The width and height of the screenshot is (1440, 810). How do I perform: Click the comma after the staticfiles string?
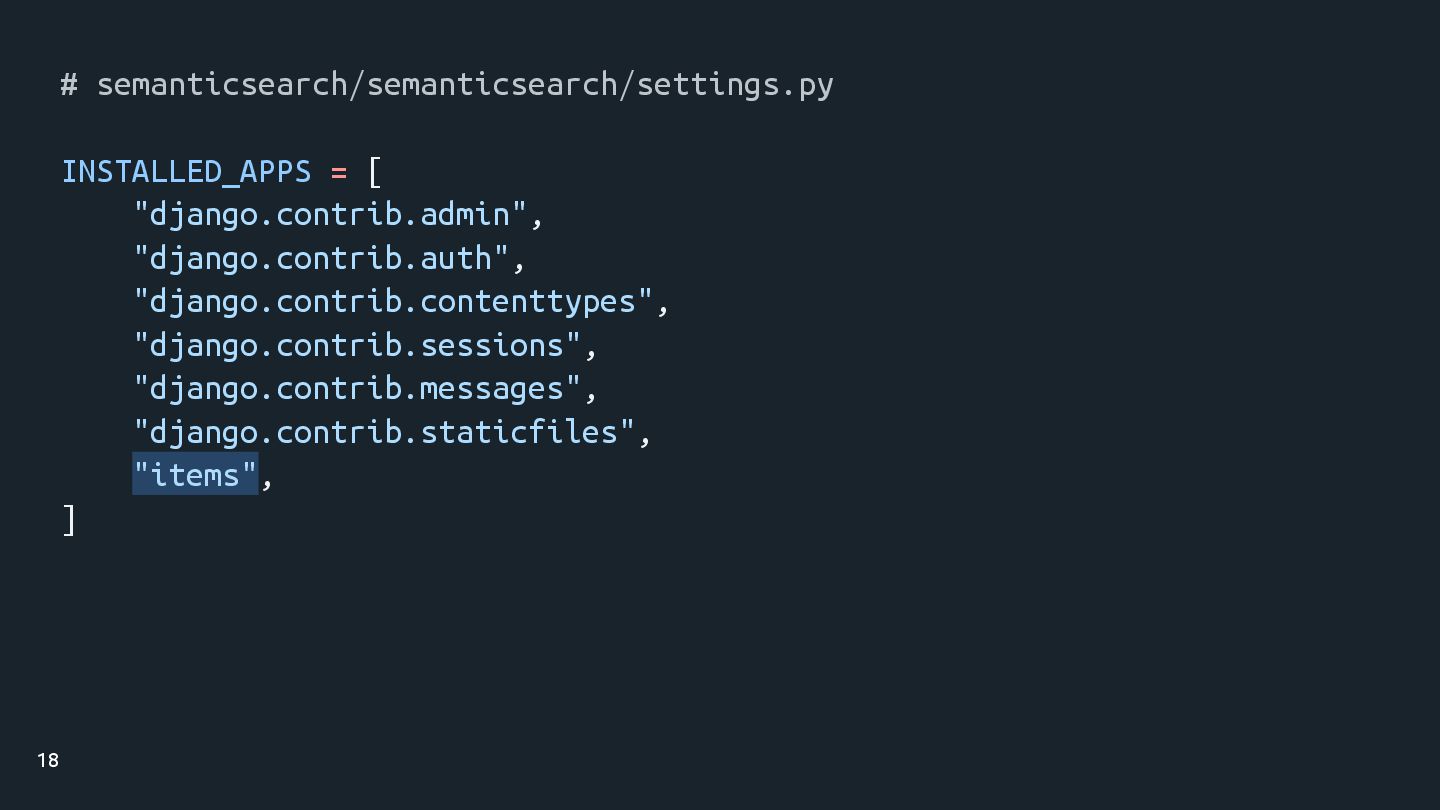[x=645, y=439]
